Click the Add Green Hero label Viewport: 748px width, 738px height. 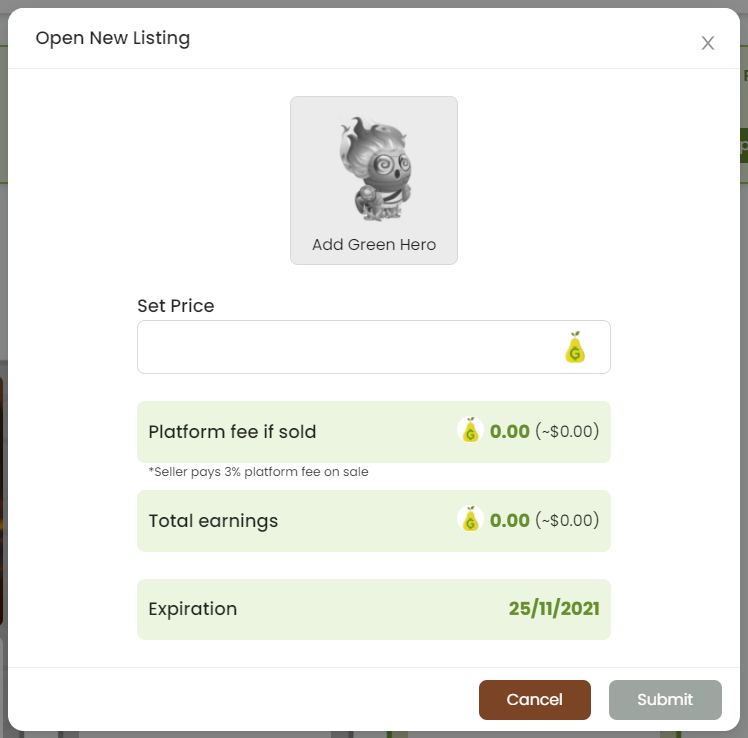374,244
